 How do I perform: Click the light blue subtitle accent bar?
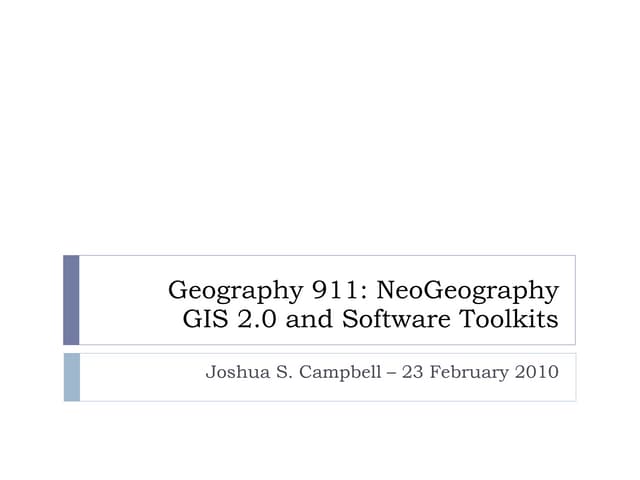[71, 377]
